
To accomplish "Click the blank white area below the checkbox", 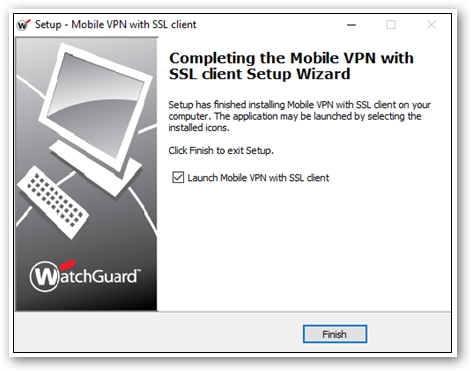I will point(303,247).
